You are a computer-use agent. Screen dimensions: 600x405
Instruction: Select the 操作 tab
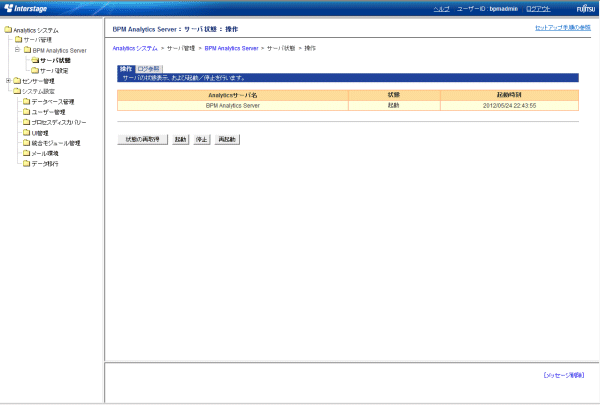coord(126,69)
